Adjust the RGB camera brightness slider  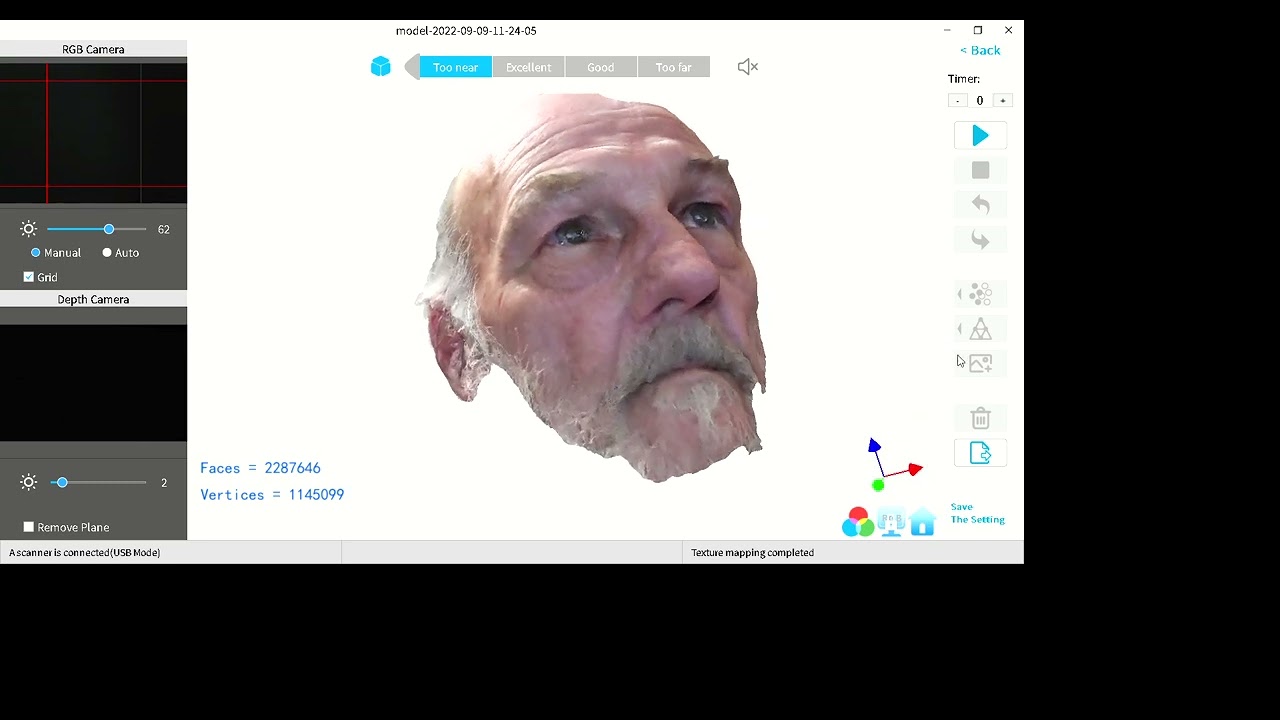[x=97, y=229]
